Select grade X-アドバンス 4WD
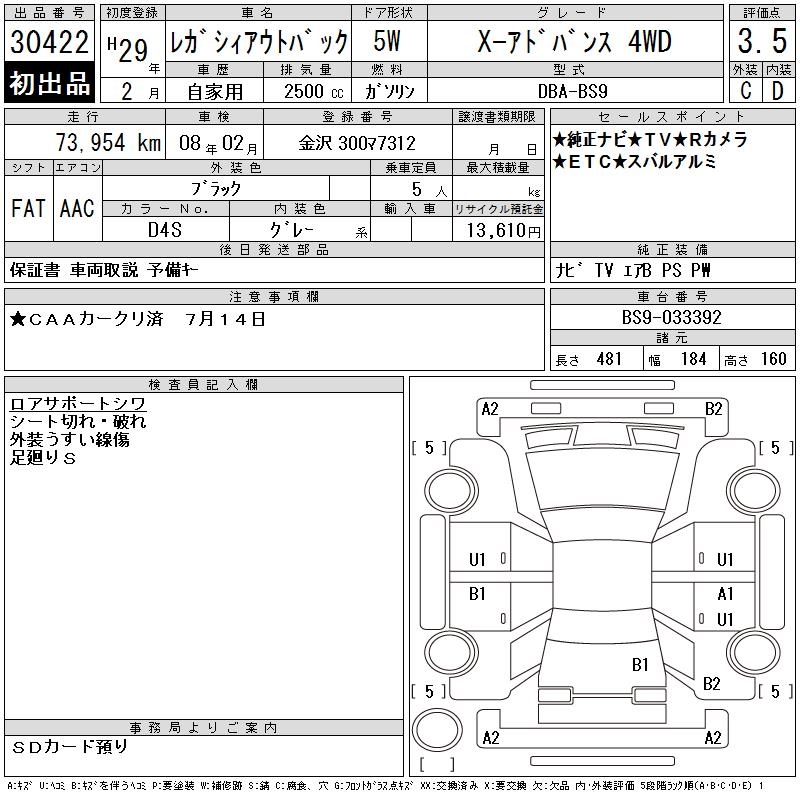Viewport: 800px width, 800px height. (574, 41)
